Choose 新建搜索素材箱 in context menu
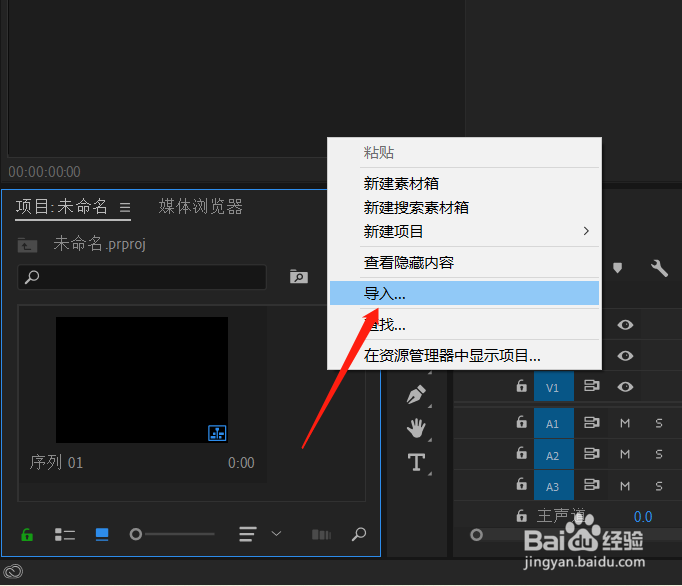Viewport: 682px width, 586px height. click(x=464, y=208)
